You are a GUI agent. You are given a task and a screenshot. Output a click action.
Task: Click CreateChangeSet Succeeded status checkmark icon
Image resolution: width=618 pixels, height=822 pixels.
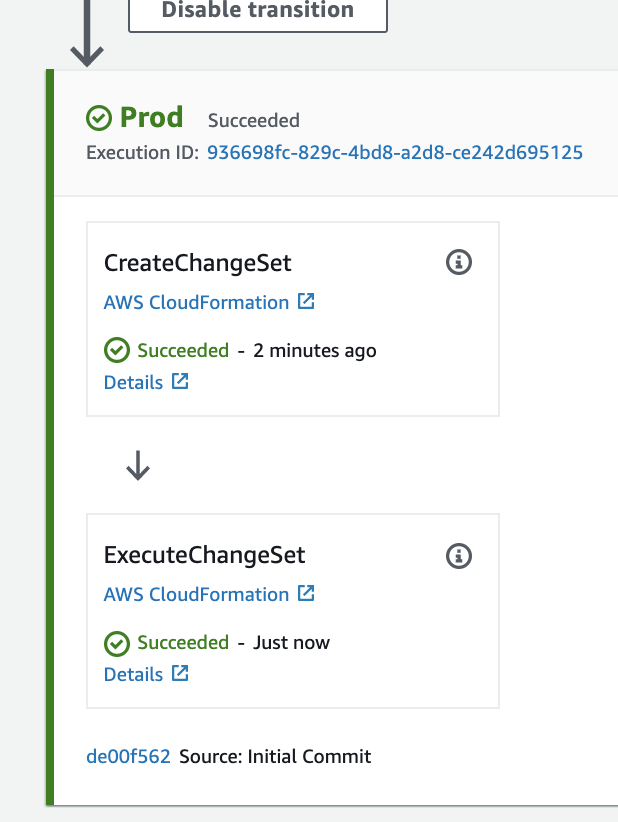tap(117, 350)
